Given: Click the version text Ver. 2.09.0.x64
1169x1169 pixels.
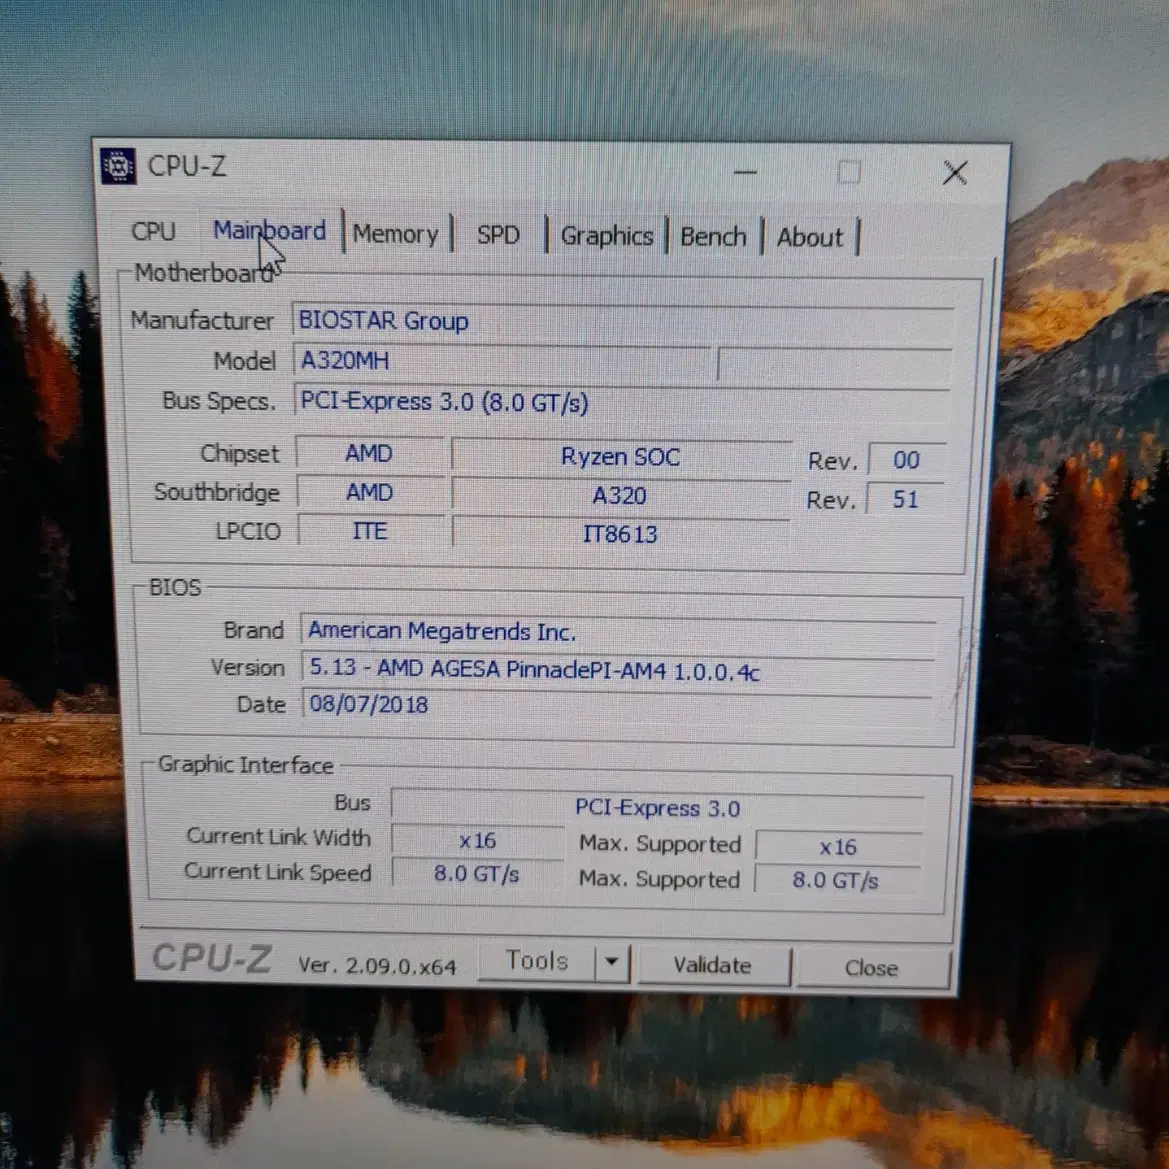Looking at the screenshot, I should pyautogui.click(x=377, y=965).
